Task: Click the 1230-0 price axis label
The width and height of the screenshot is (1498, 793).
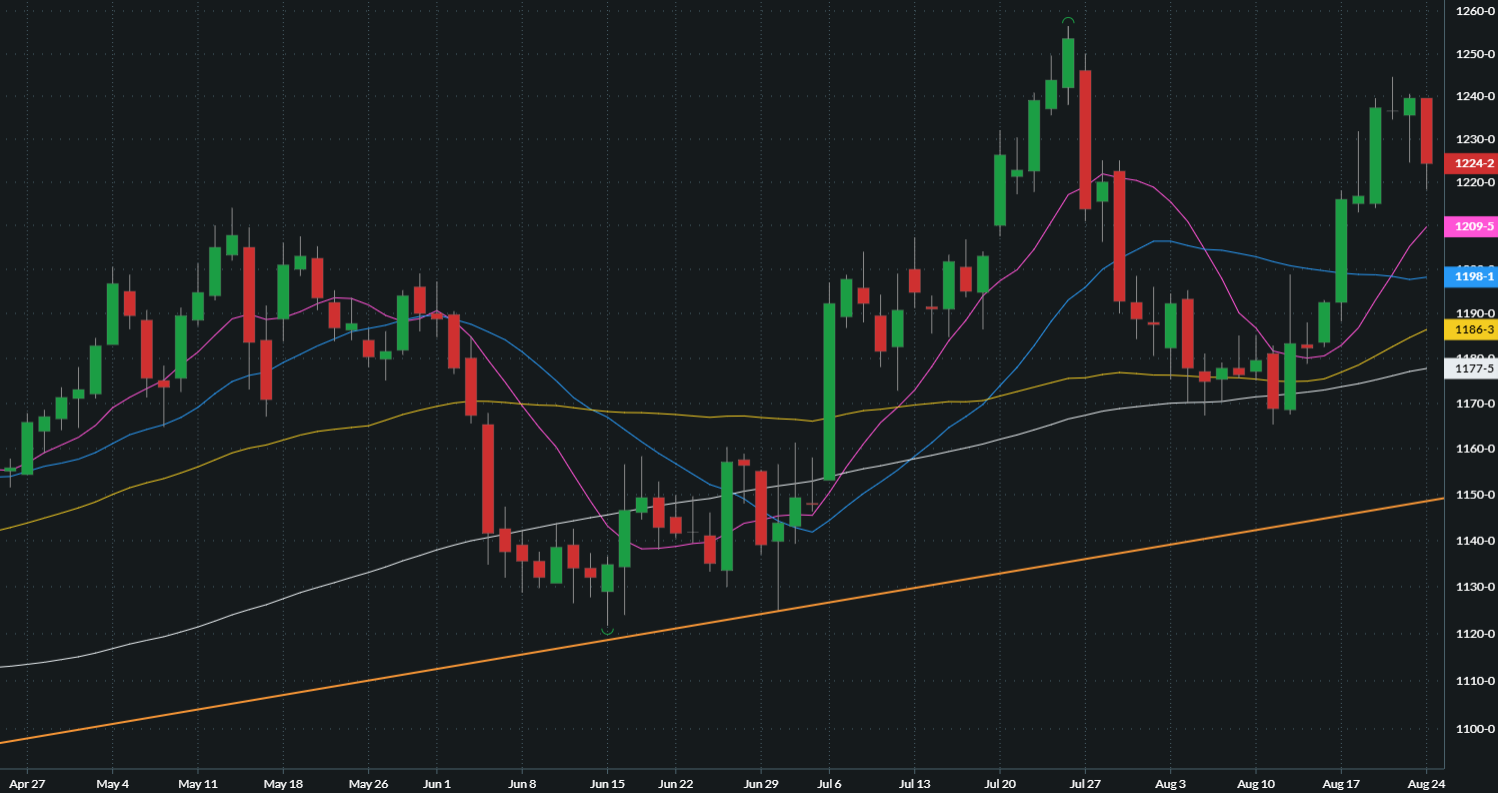Action: (x=1475, y=140)
